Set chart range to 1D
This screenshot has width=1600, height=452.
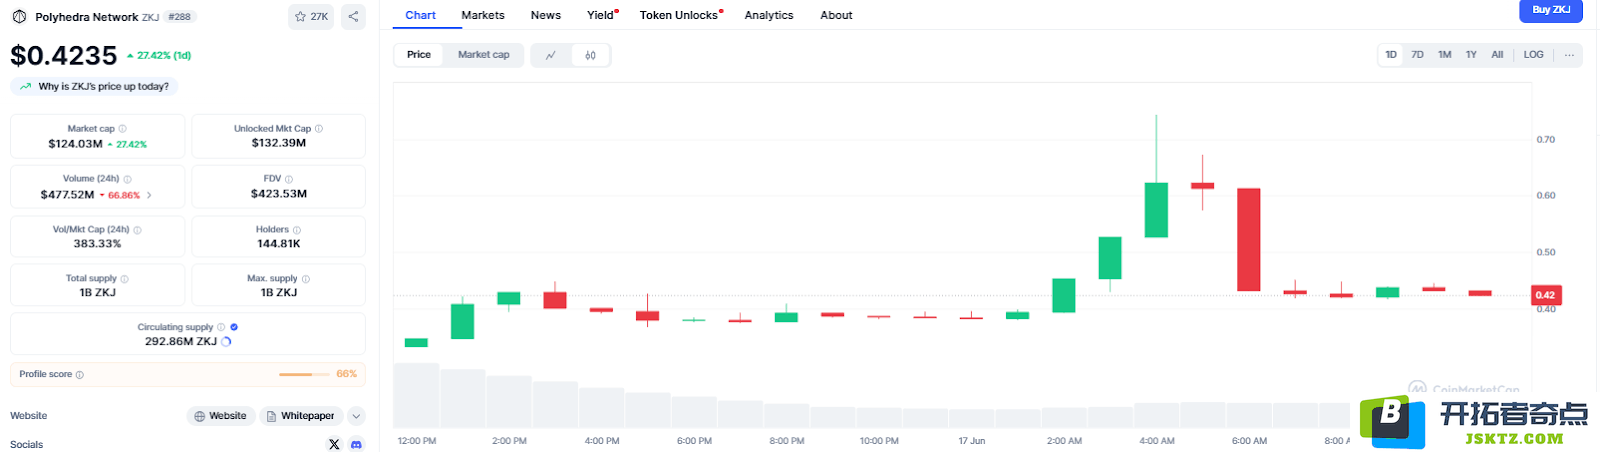tap(1391, 55)
